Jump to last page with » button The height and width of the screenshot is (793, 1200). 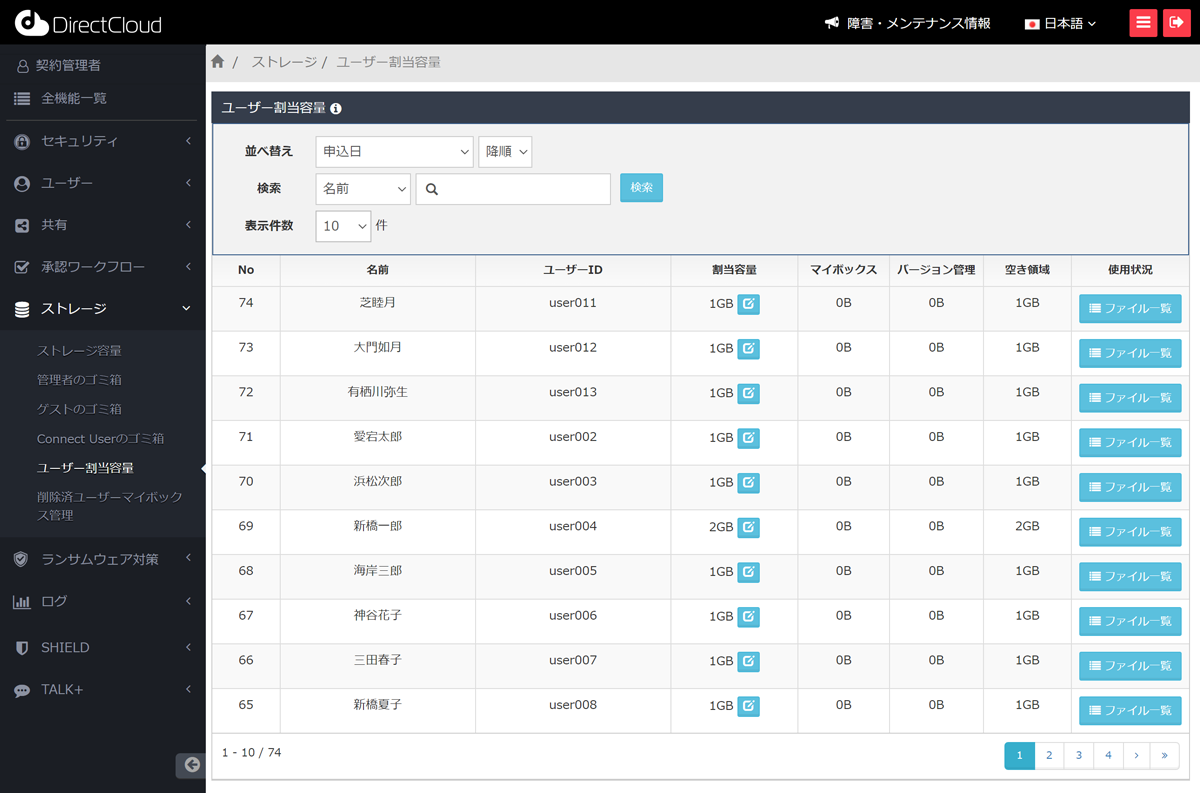(1165, 756)
